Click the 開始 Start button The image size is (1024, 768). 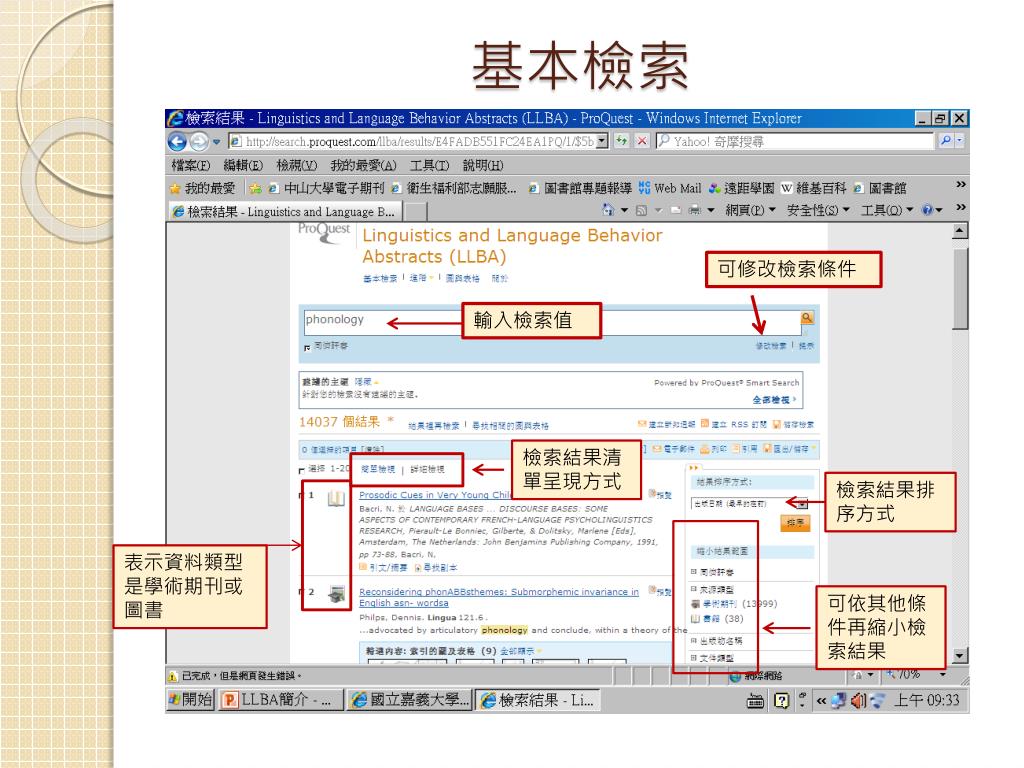190,700
